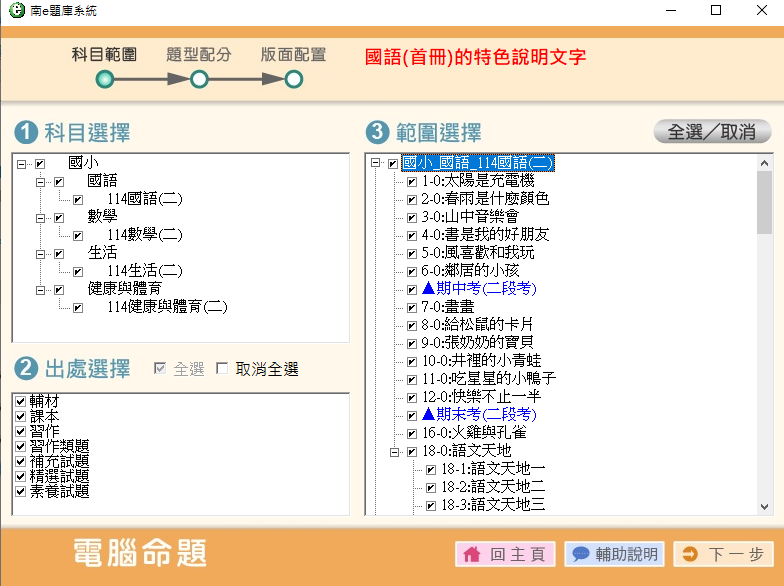Select the 版面配置 step label
This screenshot has width=784, height=586.
tap(293, 55)
